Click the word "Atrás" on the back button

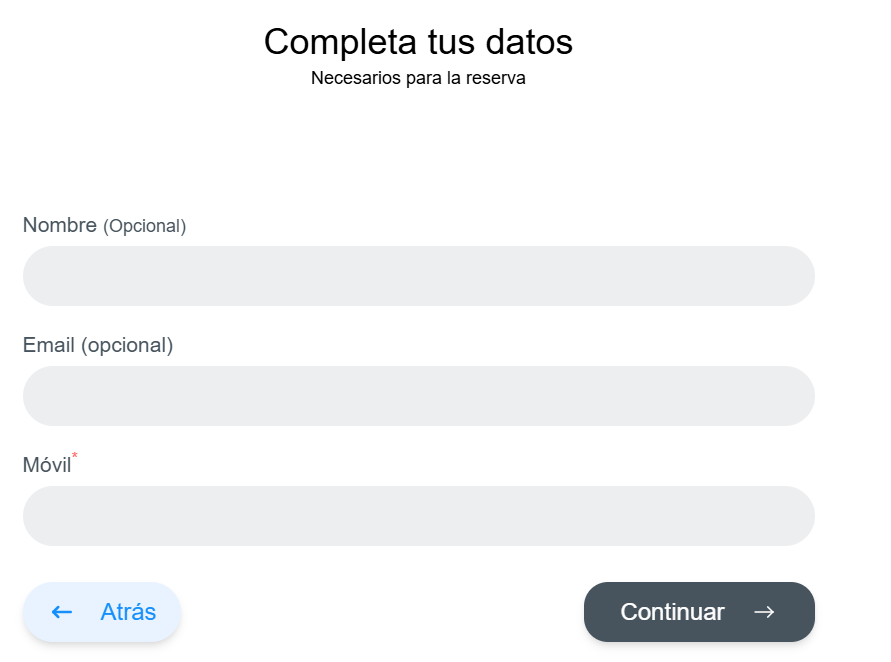[128, 612]
